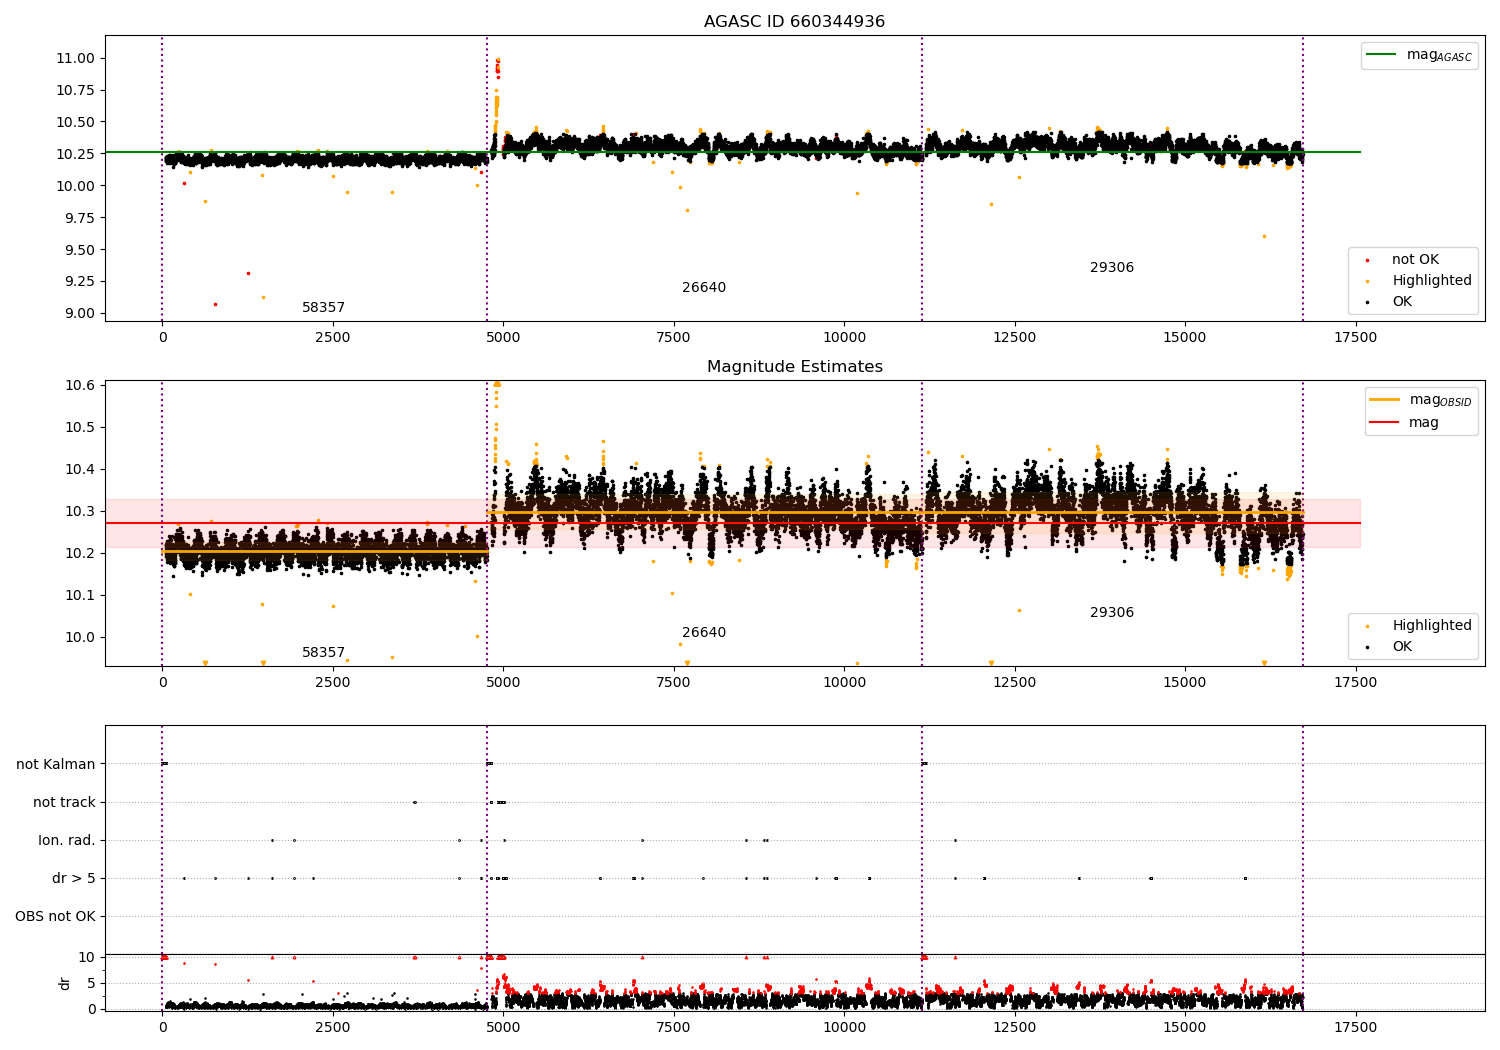Click the 9.50 y-axis tick label
This screenshot has width=1500, height=1050.
coord(79,250)
